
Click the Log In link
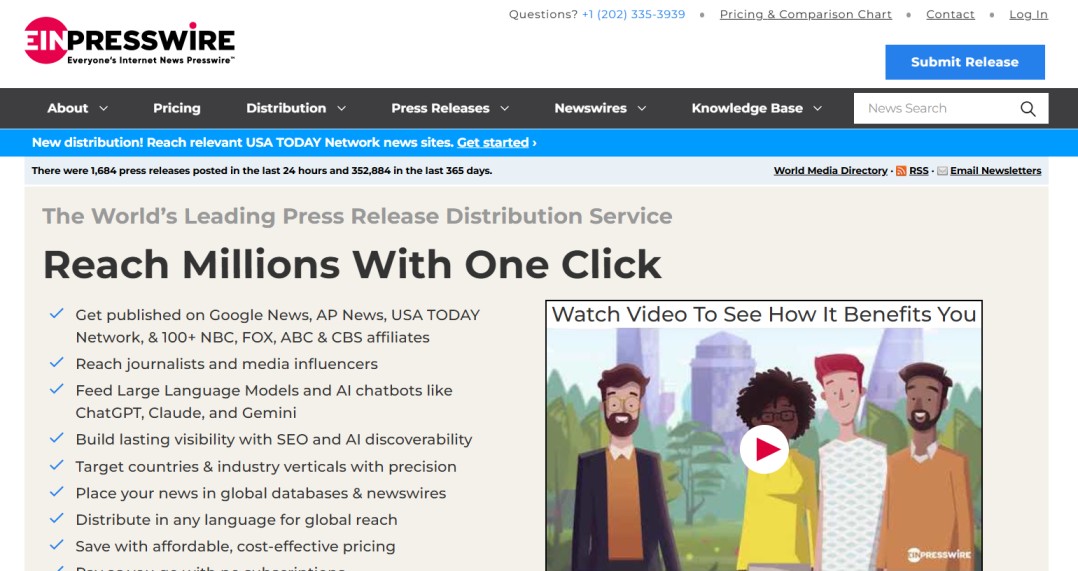[x=1028, y=14]
